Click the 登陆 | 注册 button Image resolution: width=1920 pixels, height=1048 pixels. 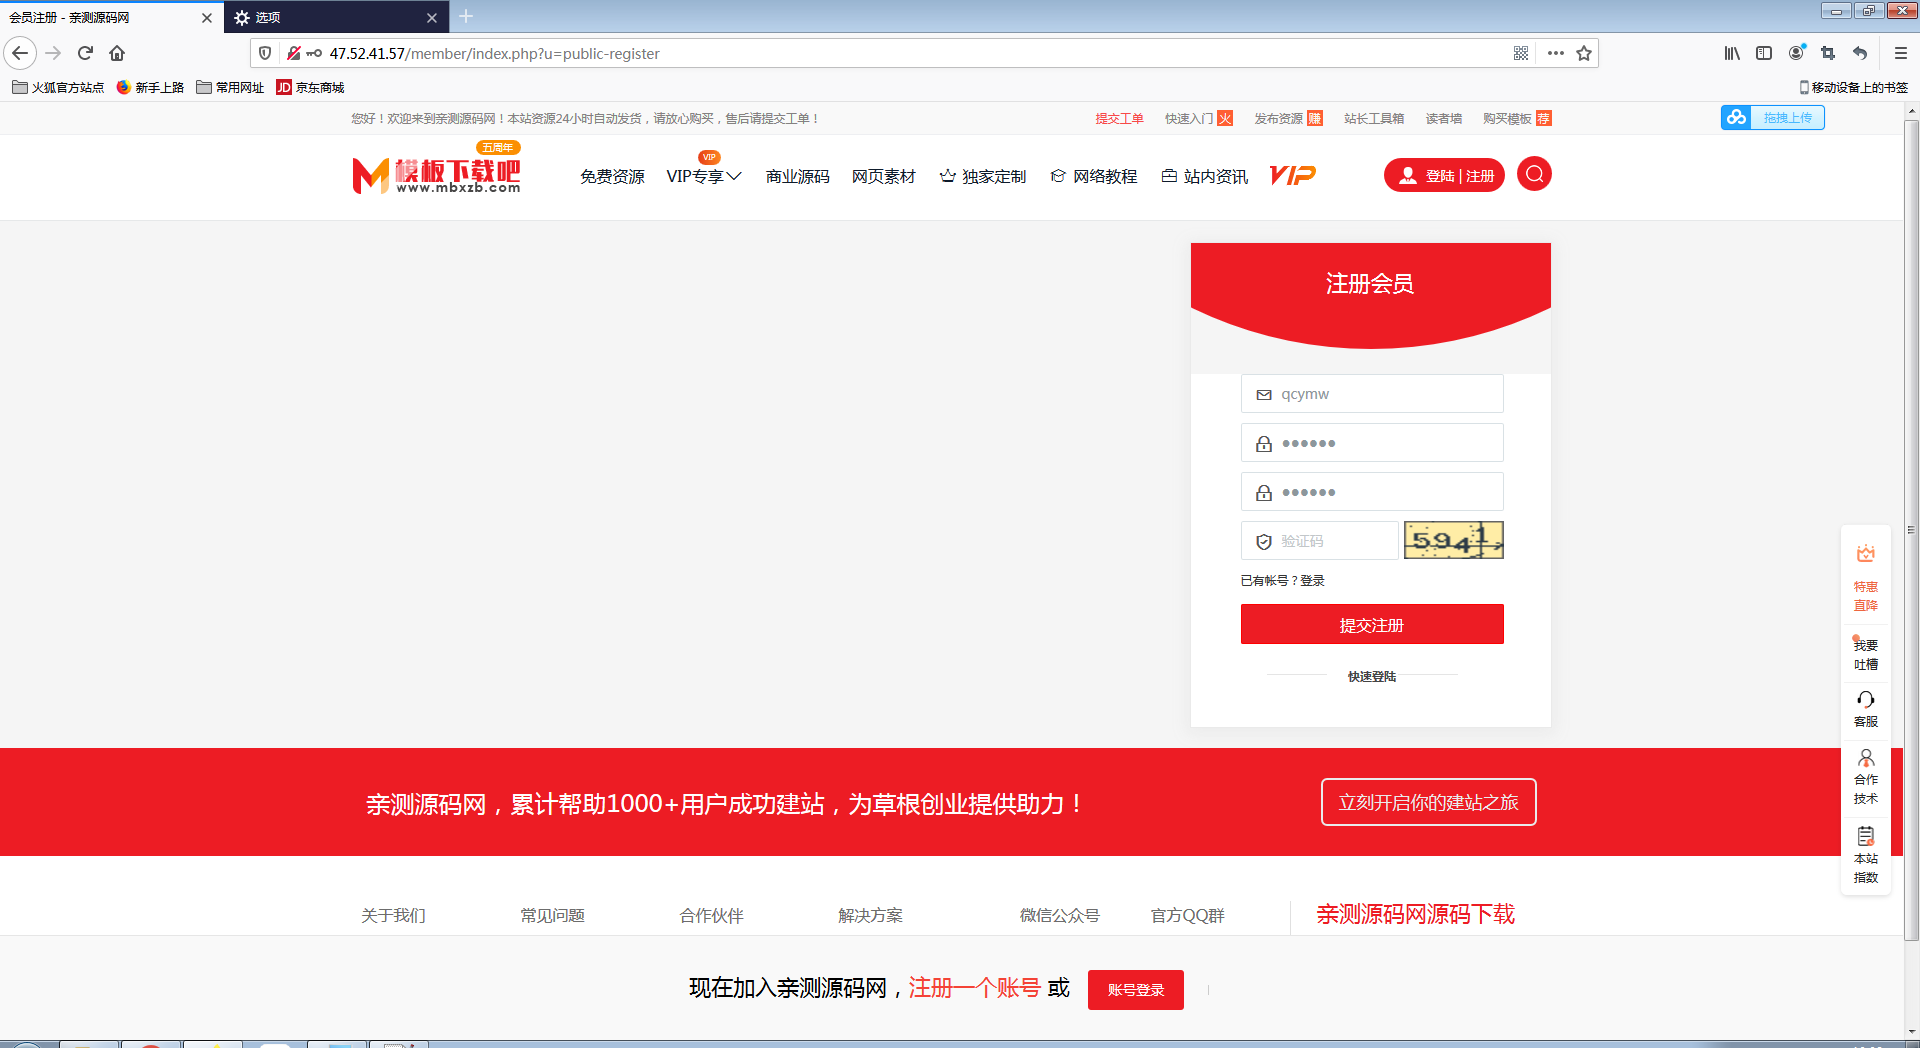click(1444, 175)
